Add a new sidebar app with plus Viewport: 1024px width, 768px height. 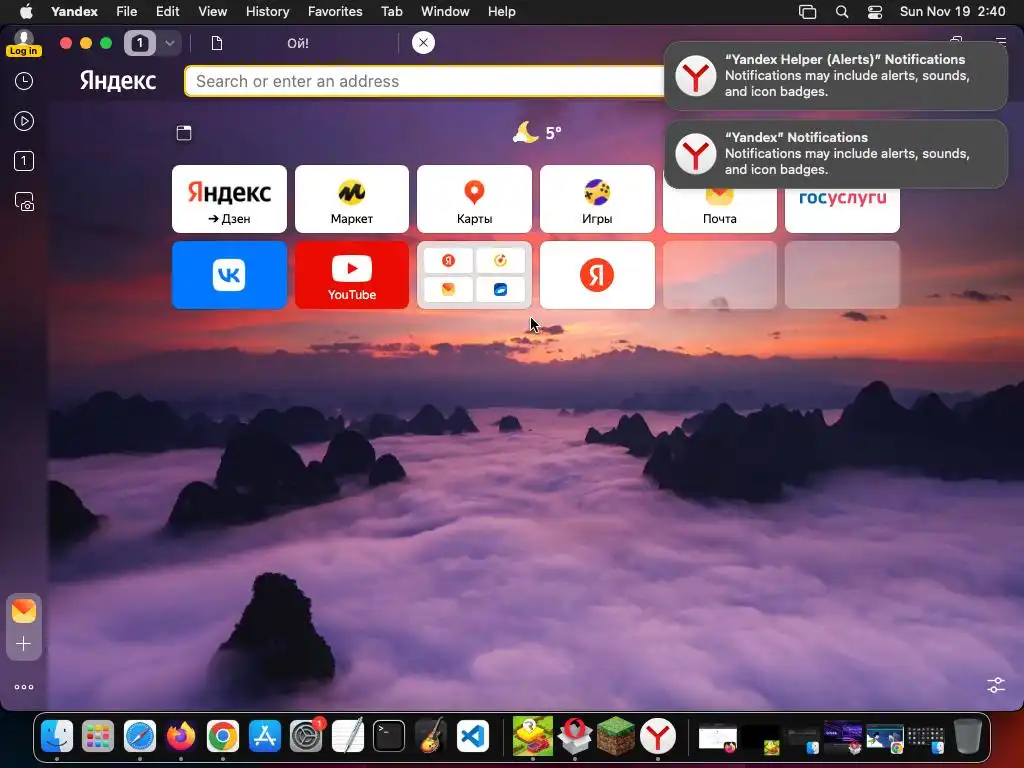pos(24,644)
